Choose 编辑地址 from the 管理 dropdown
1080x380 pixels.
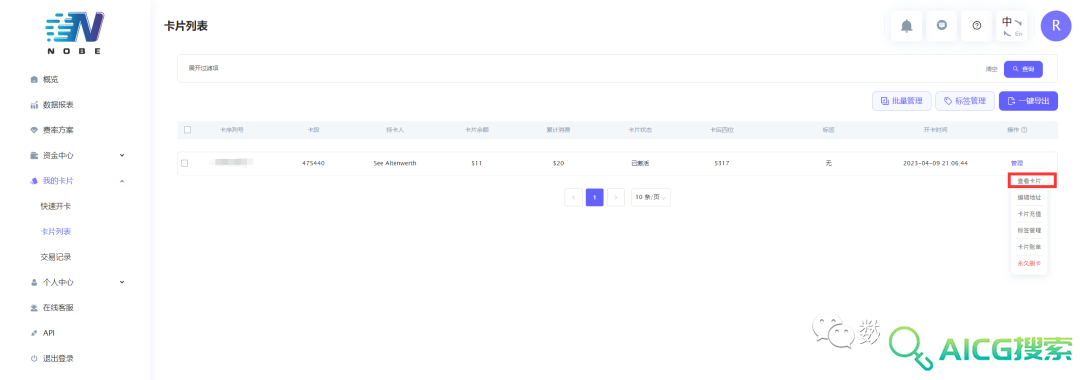click(1029, 198)
